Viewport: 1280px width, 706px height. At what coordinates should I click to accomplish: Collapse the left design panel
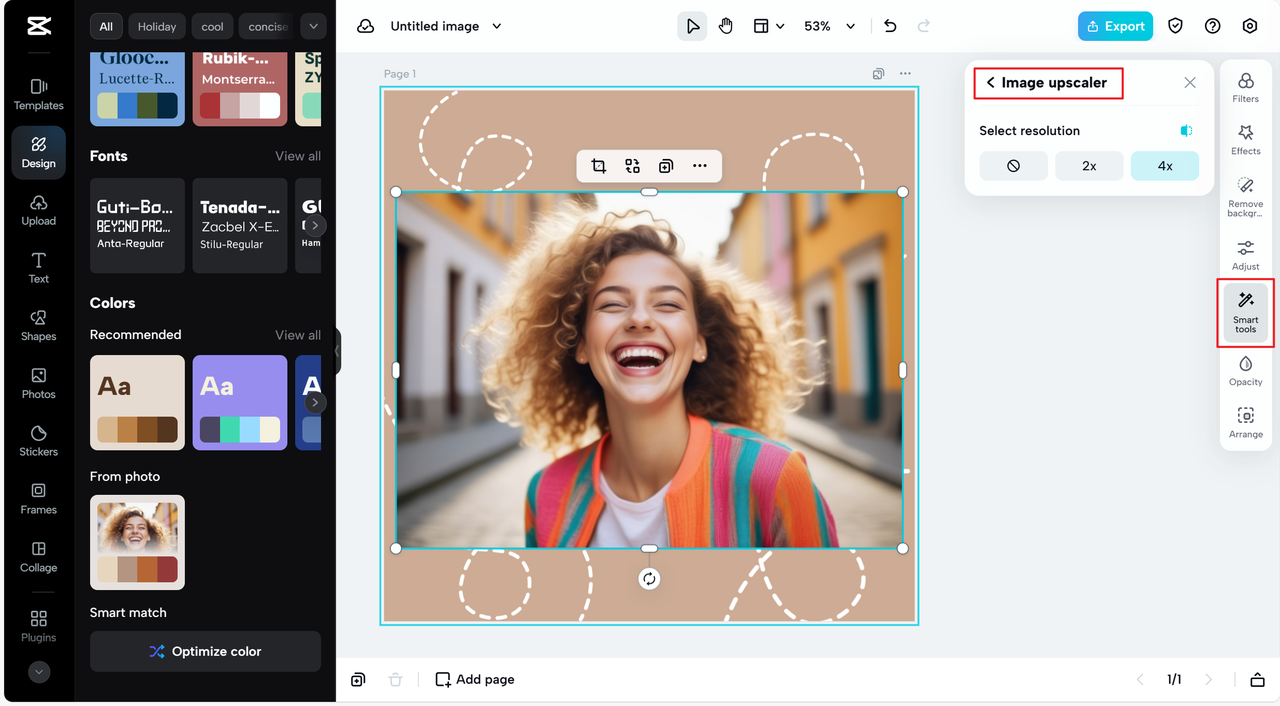click(338, 351)
